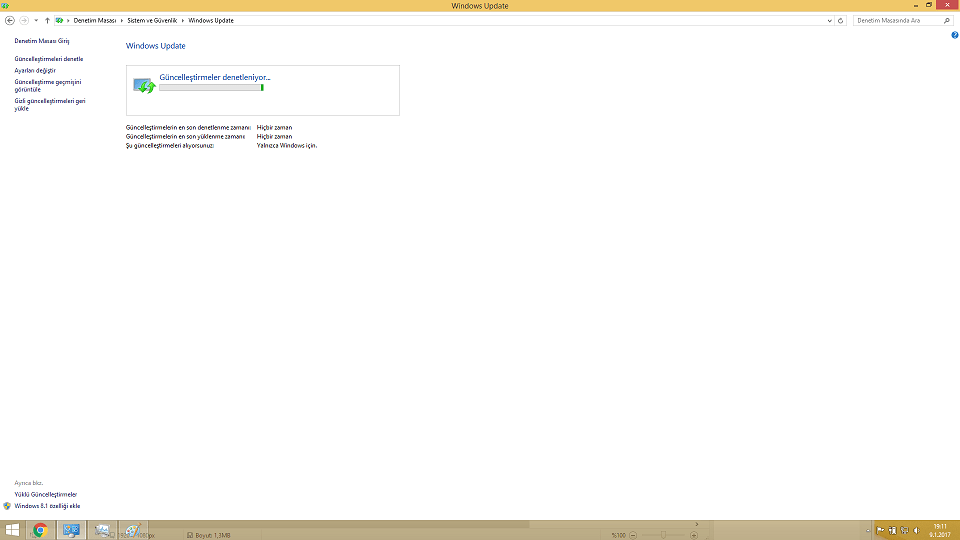Refresh the Windows Update page
960x540 pixels.
click(841, 21)
